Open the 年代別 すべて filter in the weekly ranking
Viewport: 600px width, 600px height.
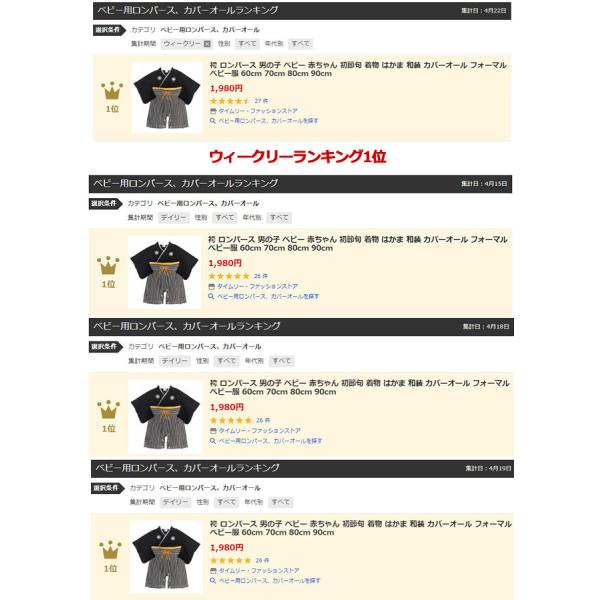coord(300,44)
